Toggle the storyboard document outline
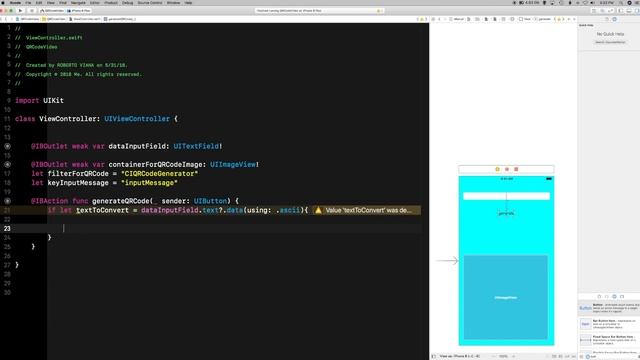Viewport: 640px width, 360px height. pyautogui.click(x=433, y=356)
